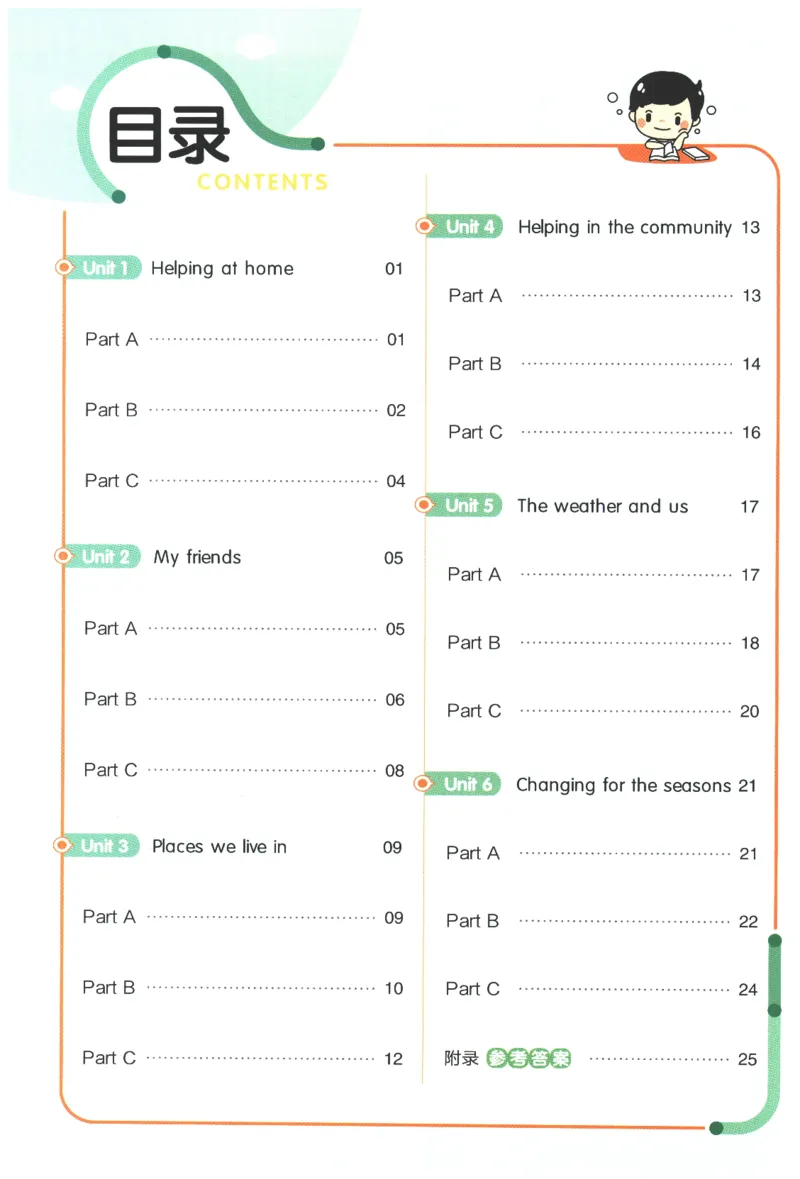Image resolution: width=800 pixels, height=1179 pixels.
Task: Click the Unit 4 green badge
Action: pyautogui.click(x=463, y=227)
